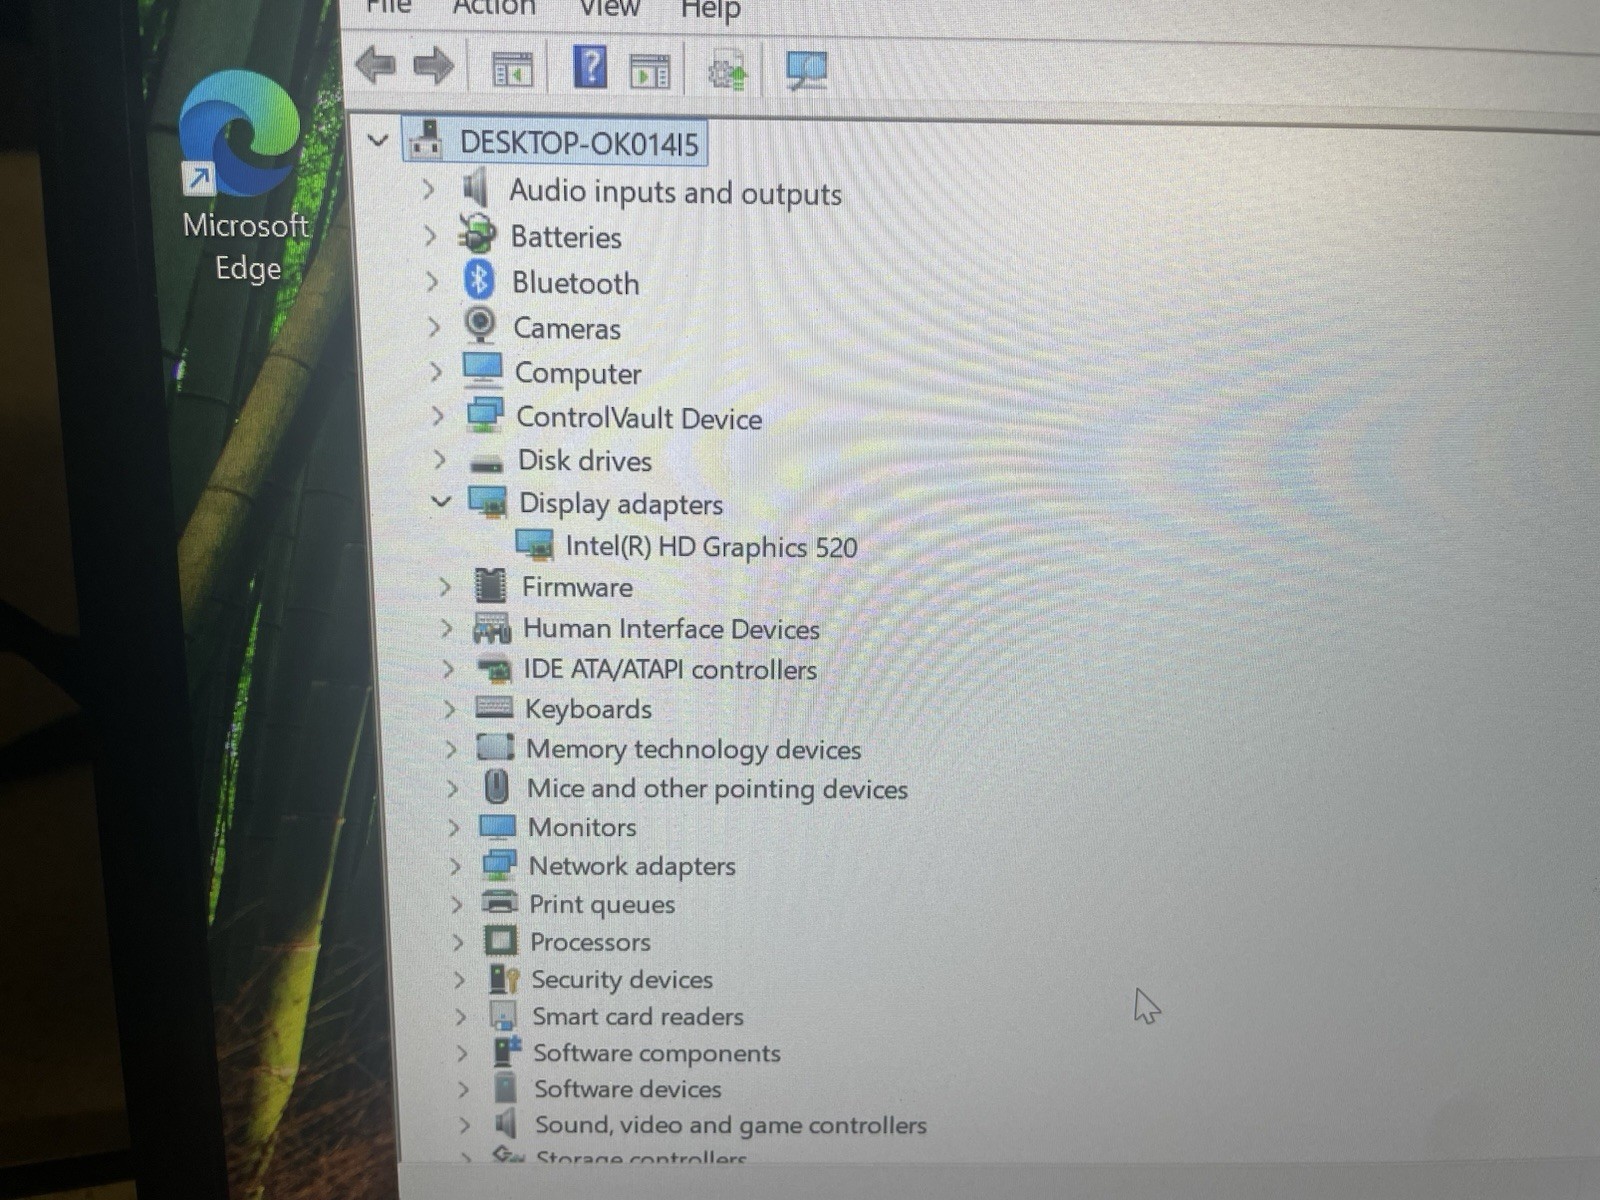
Task: Select Intel(R) HD Graphics 520 device
Action: click(x=711, y=547)
